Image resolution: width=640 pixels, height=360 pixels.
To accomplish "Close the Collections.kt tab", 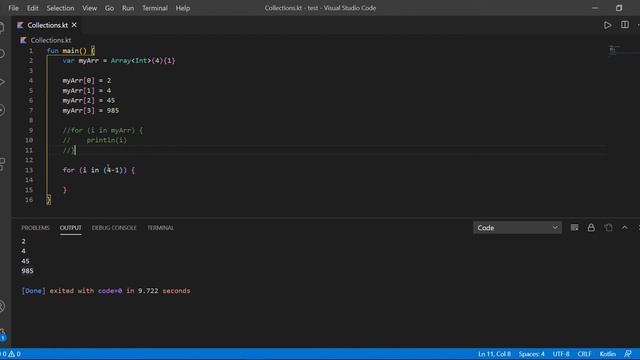I will [x=74, y=25].
